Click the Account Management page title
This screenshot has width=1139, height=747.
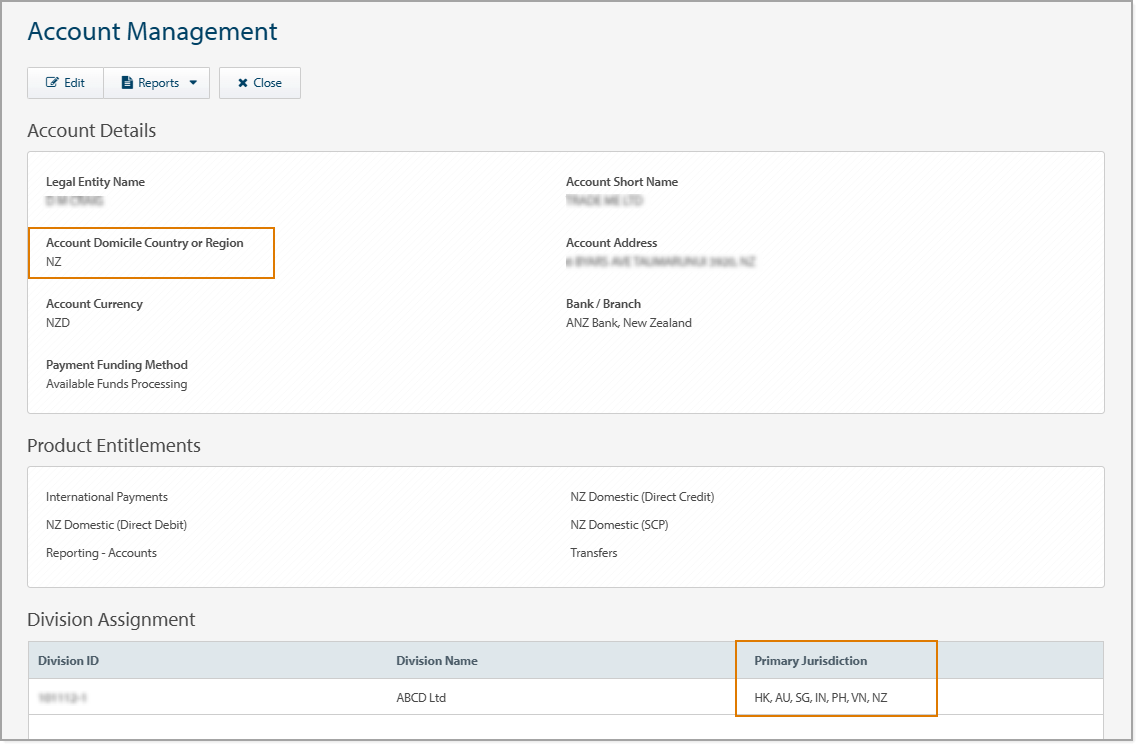[152, 32]
